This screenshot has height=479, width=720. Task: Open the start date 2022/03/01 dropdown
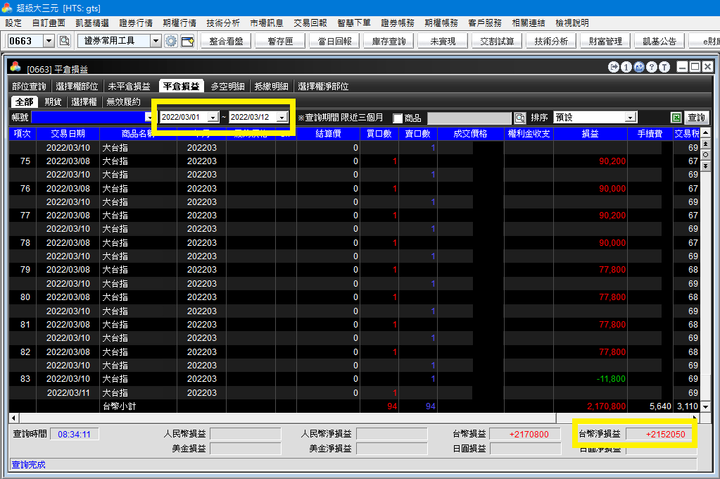coord(213,118)
